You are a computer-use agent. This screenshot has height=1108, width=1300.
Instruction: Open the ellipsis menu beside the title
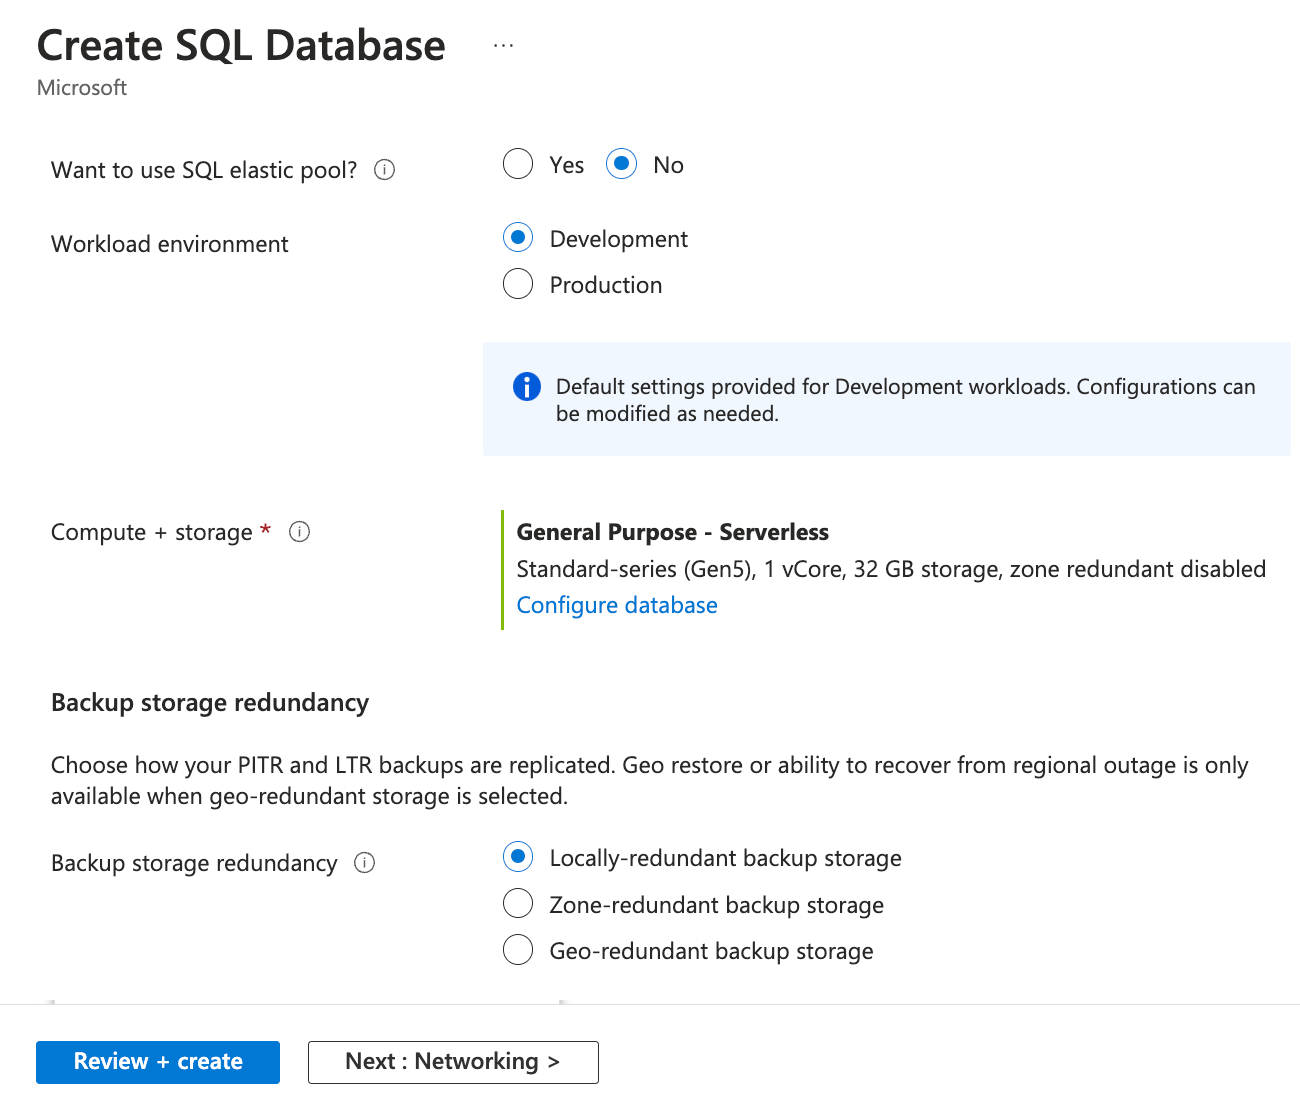tap(503, 44)
